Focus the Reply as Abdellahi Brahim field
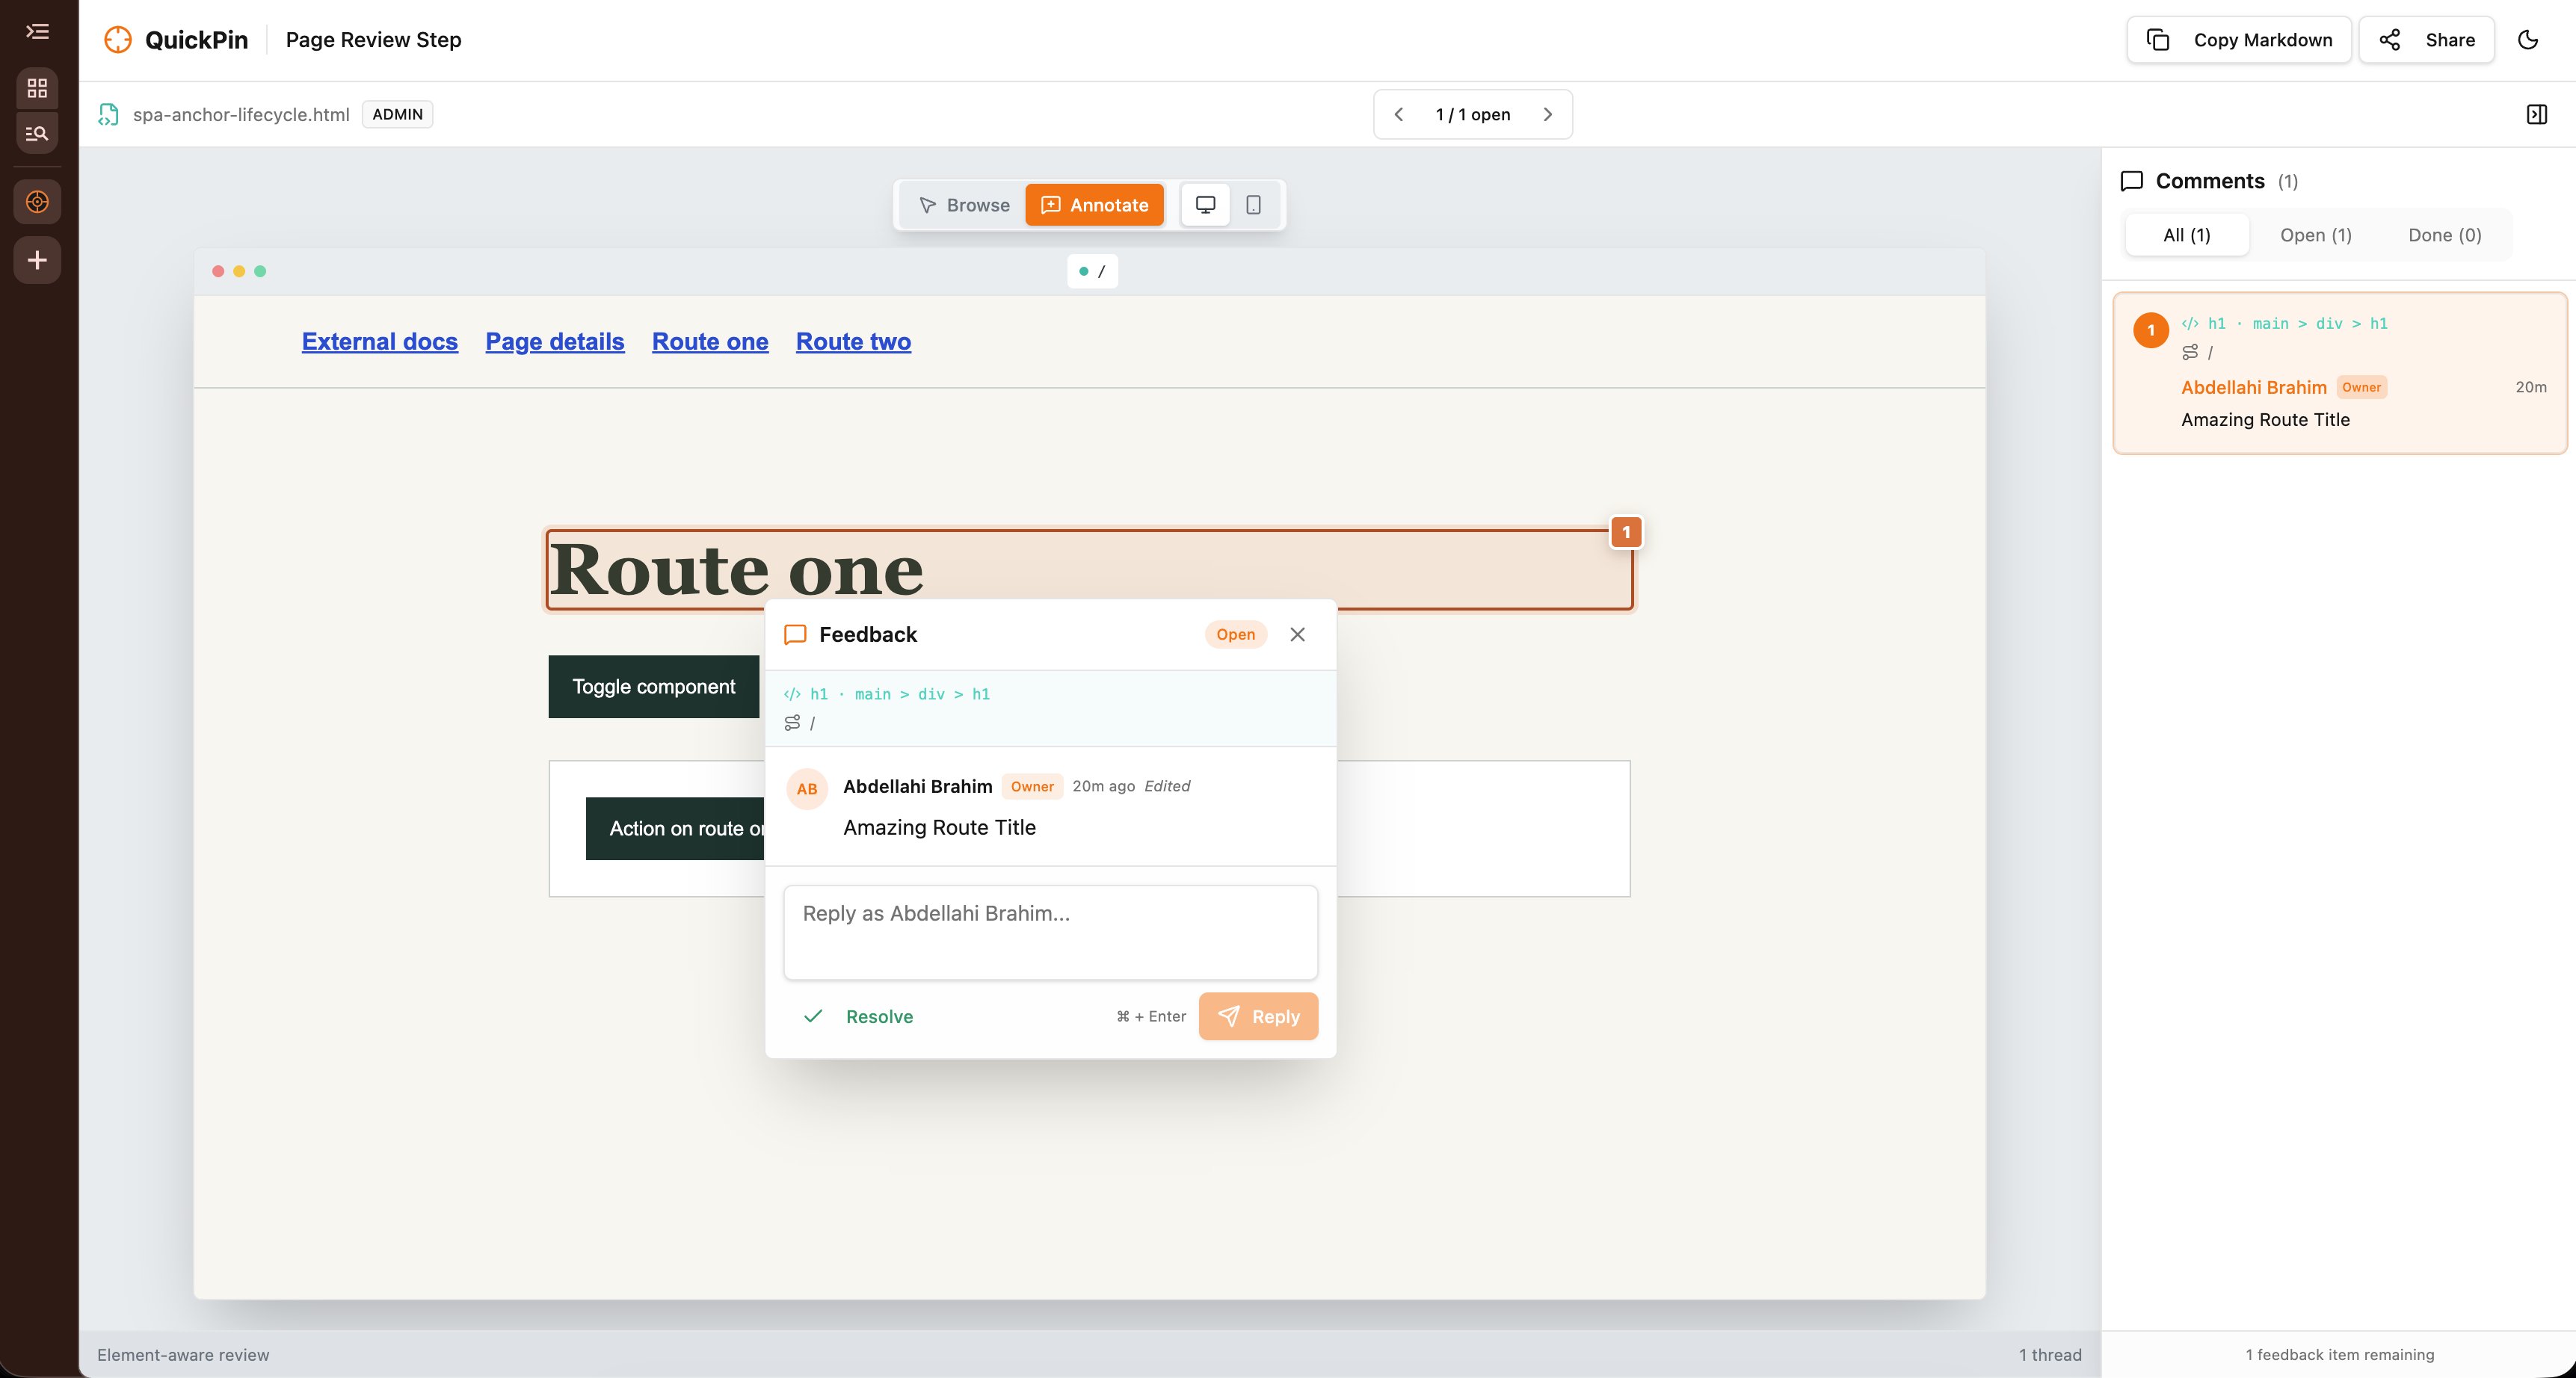This screenshot has height=1378, width=2576. tap(1051, 933)
